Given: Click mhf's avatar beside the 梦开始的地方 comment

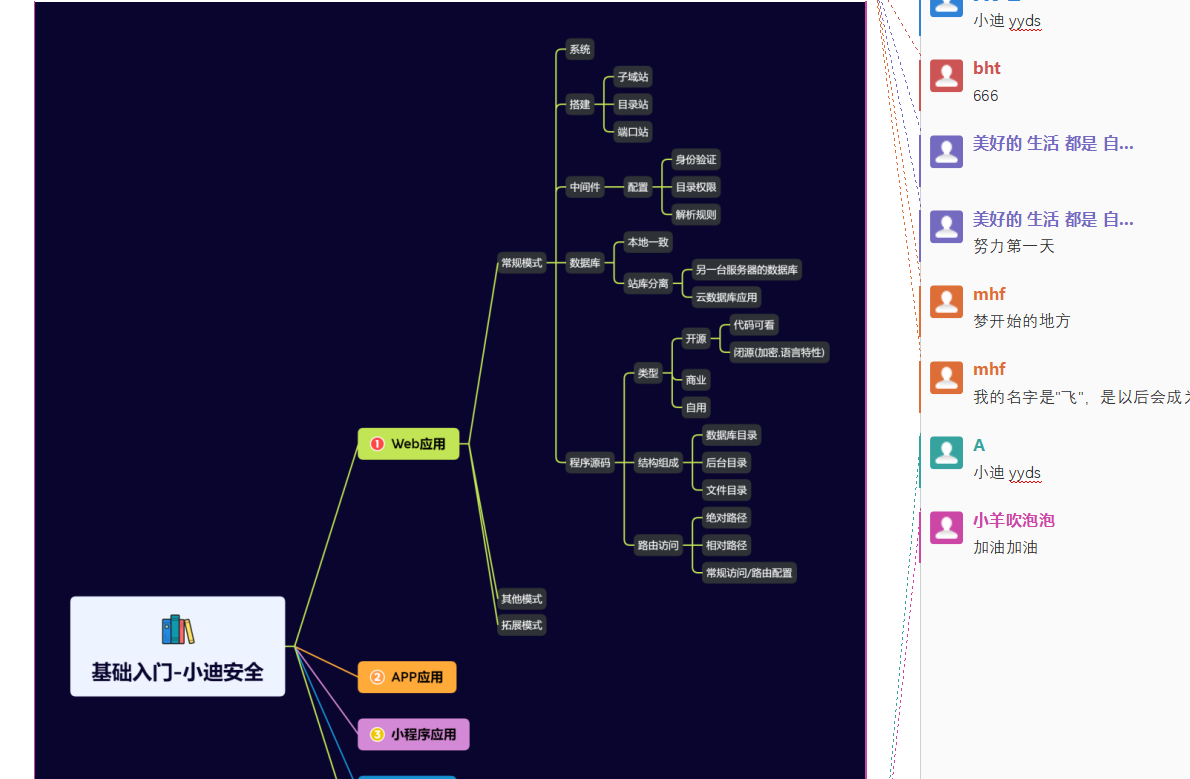Looking at the screenshot, I should (946, 302).
